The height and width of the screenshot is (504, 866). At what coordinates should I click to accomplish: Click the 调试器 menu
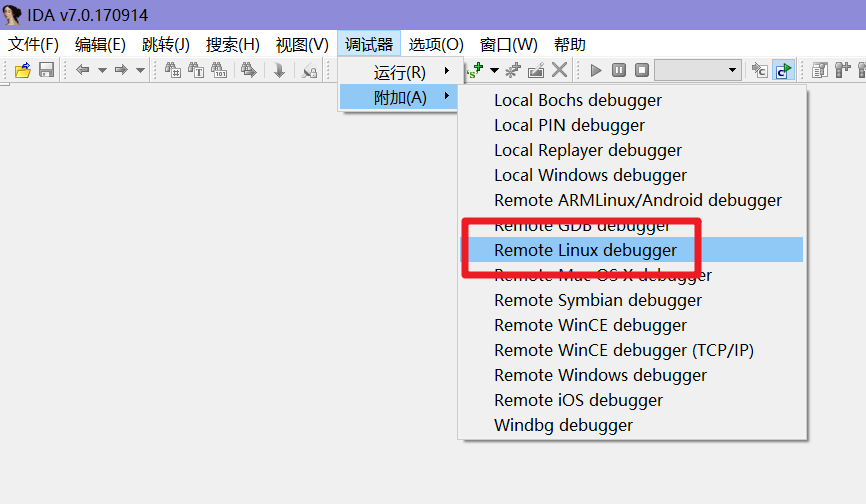coord(369,44)
